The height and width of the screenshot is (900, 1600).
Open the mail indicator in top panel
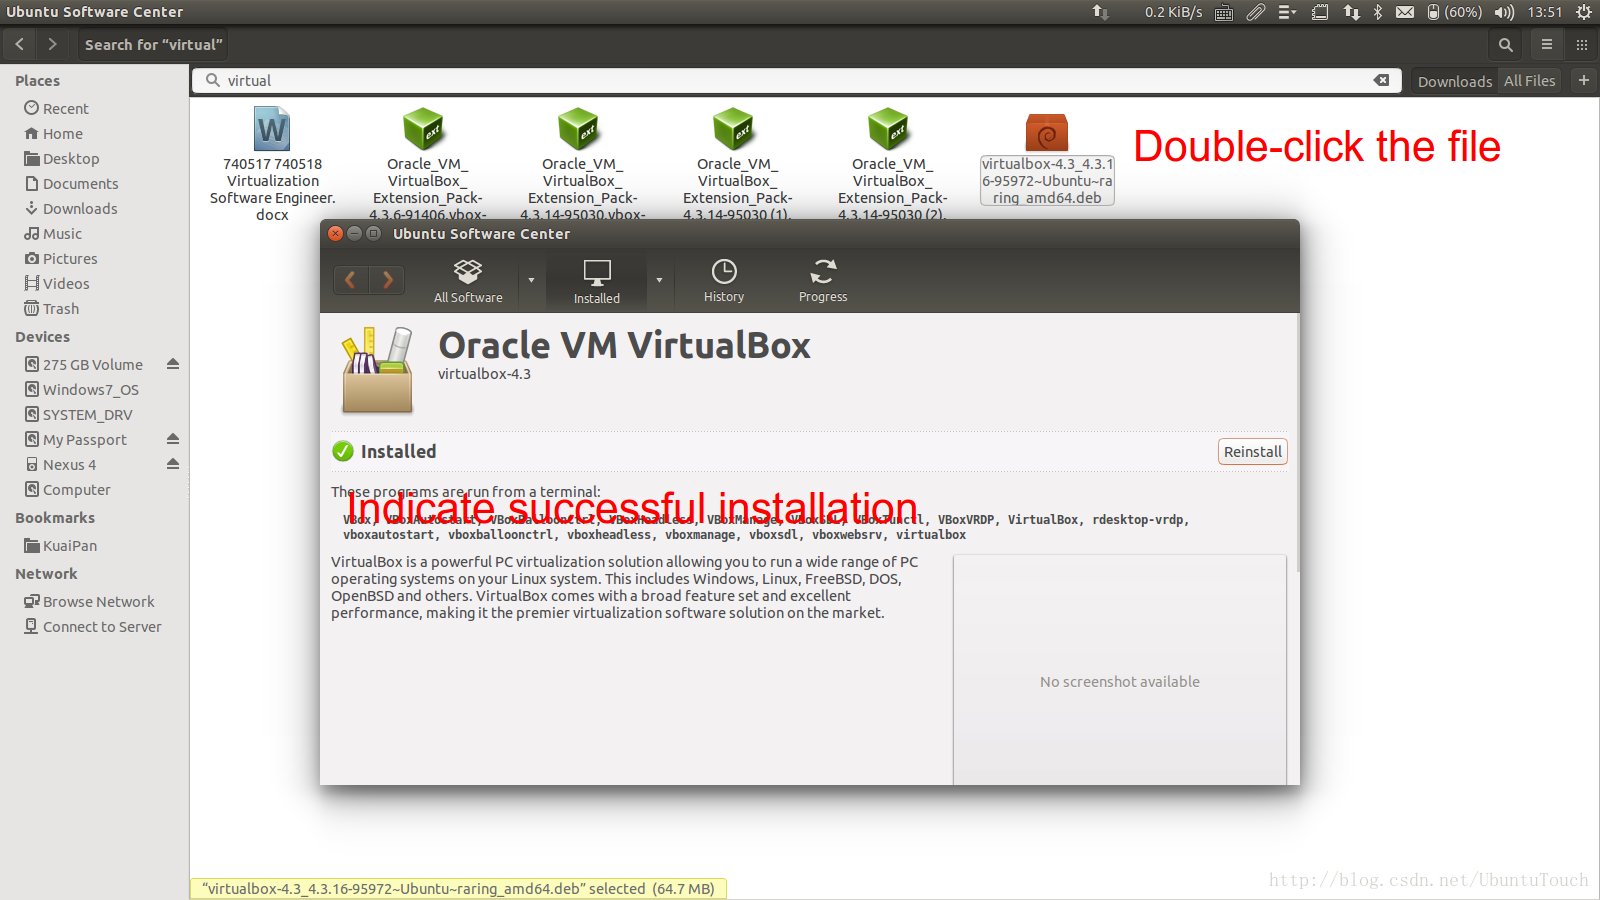pyautogui.click(x=1404, y=12)
